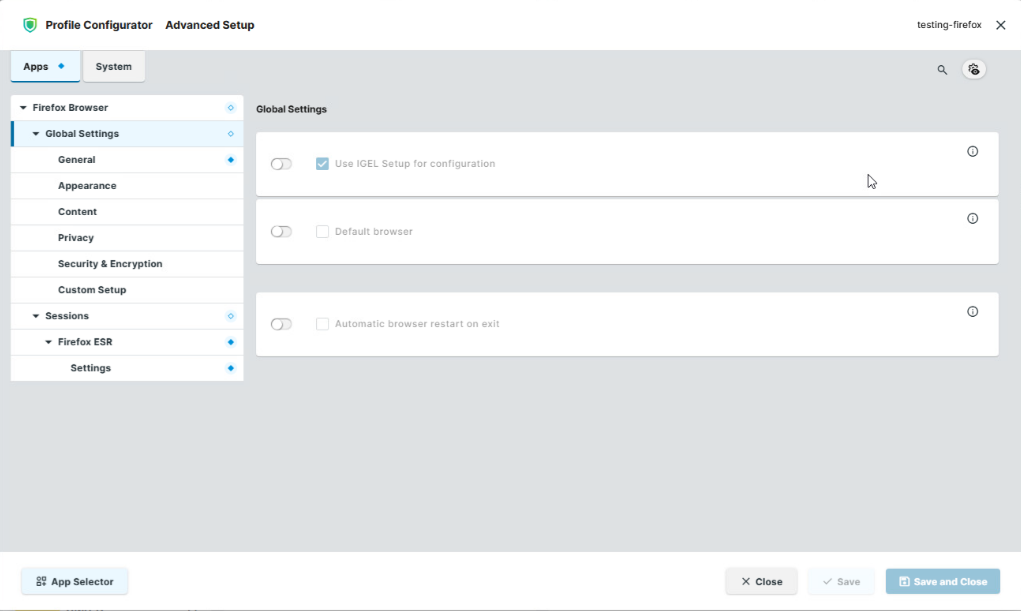Select Content in the settings tree

pos(127,212)
